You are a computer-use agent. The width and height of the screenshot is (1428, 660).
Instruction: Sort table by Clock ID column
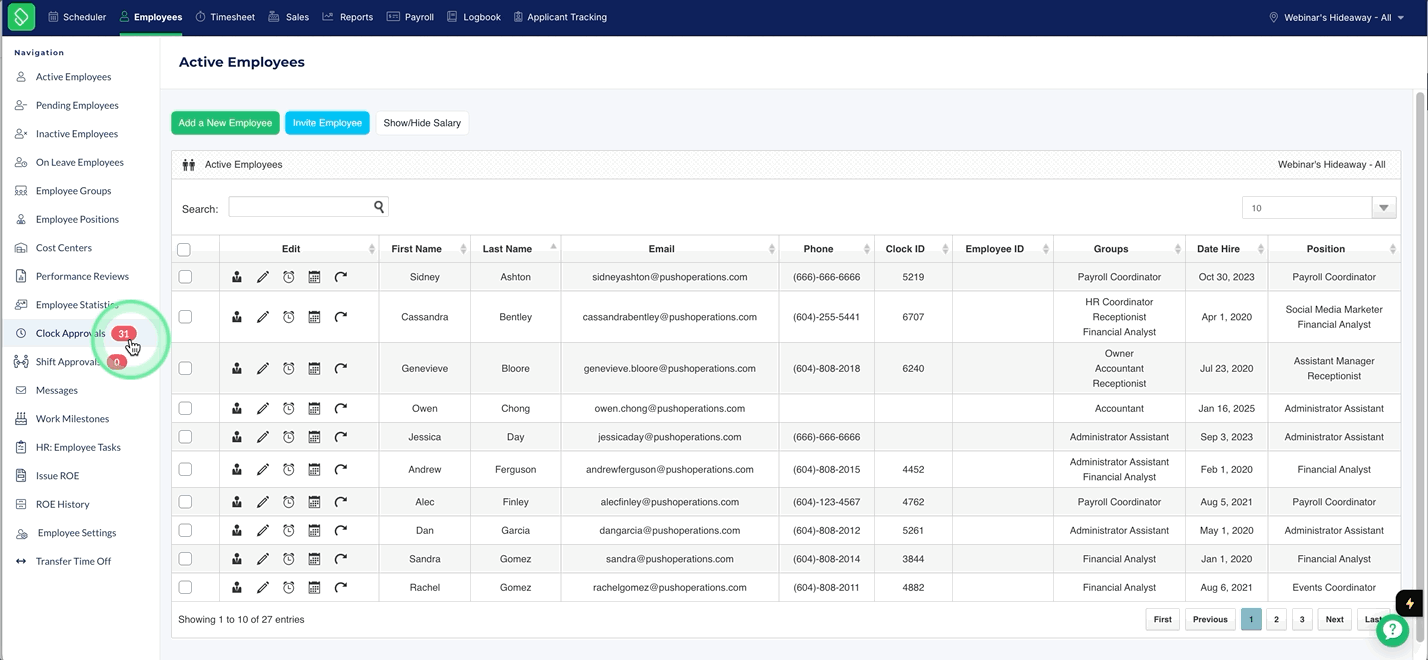pos(912,249)
